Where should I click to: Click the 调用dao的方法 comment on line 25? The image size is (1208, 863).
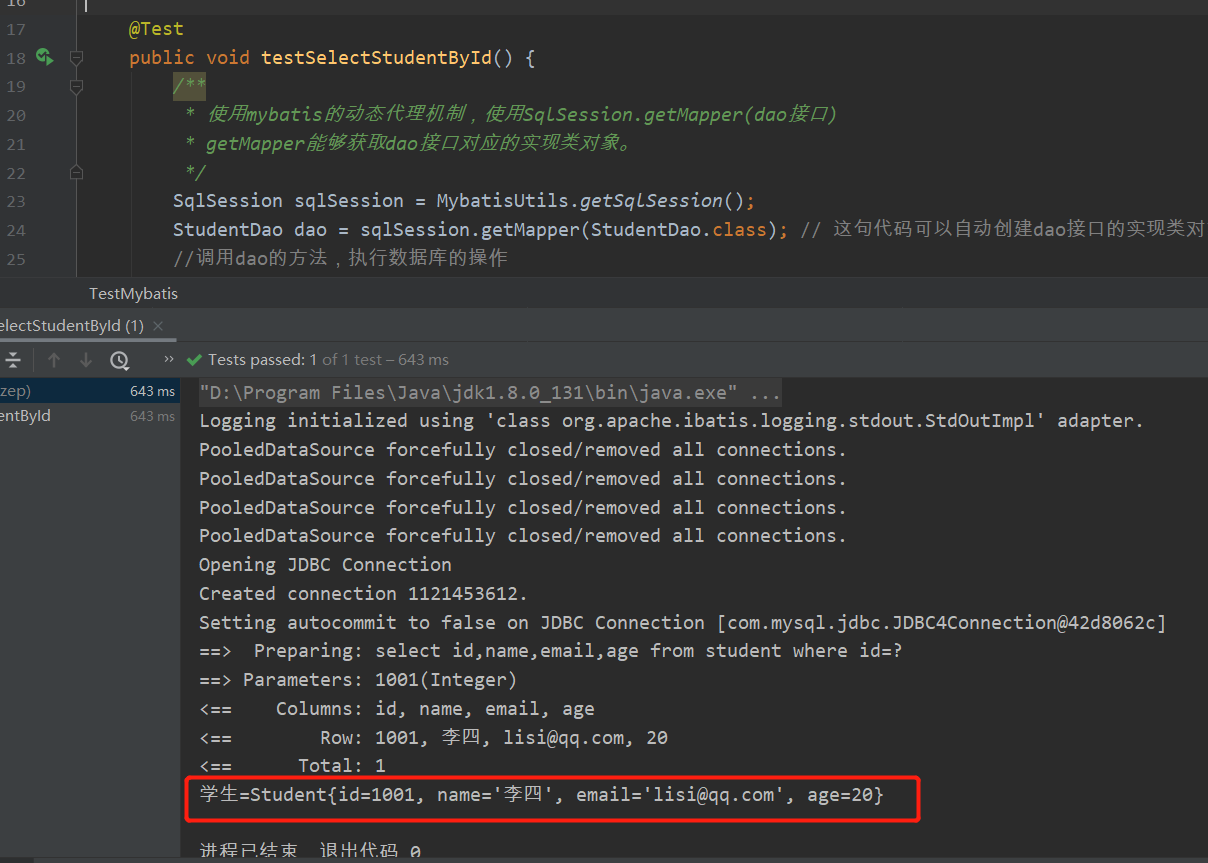340,258
